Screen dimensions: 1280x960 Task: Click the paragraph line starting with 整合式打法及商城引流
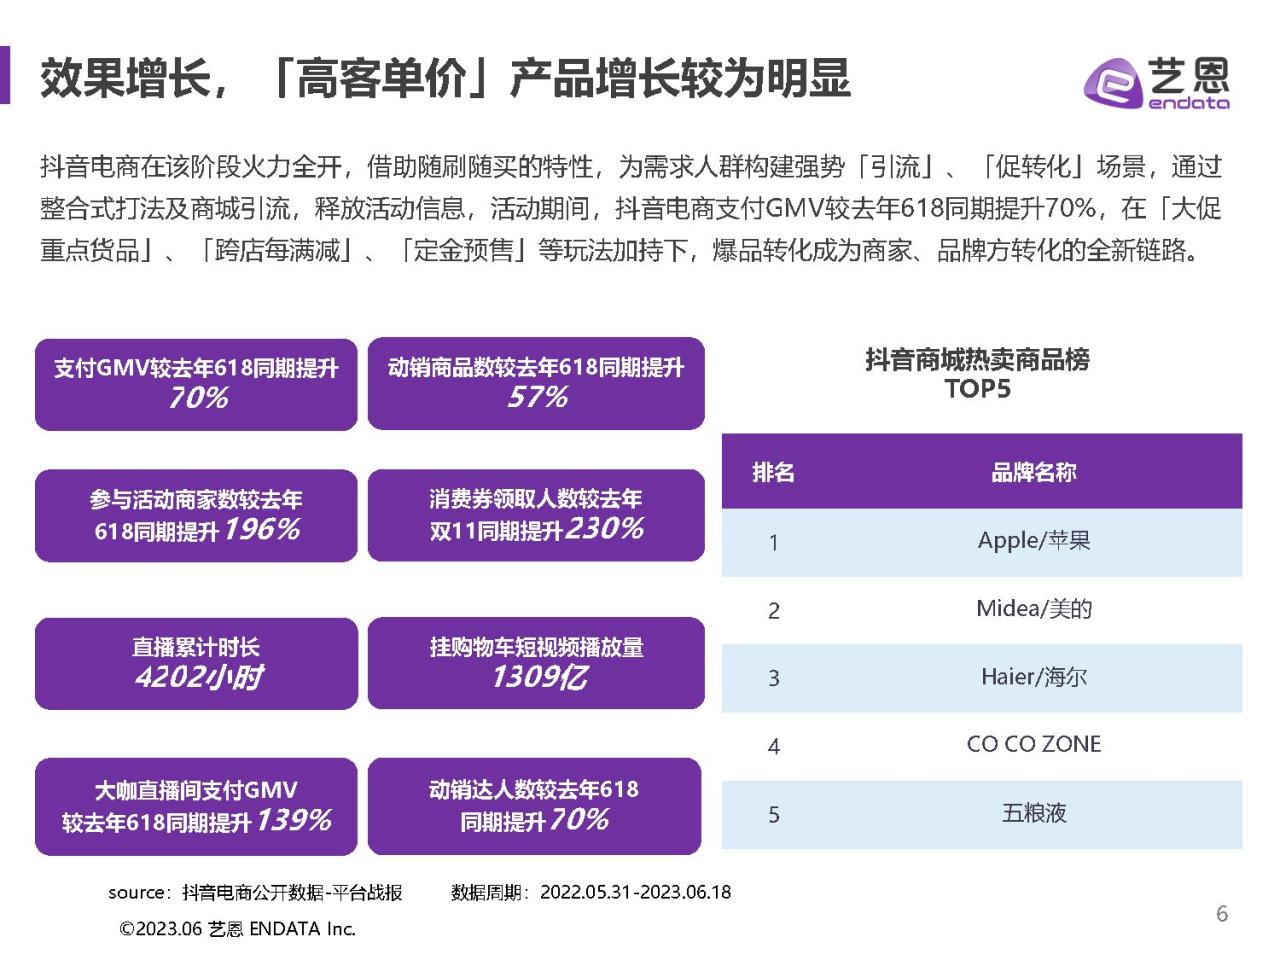pos(631,208)
